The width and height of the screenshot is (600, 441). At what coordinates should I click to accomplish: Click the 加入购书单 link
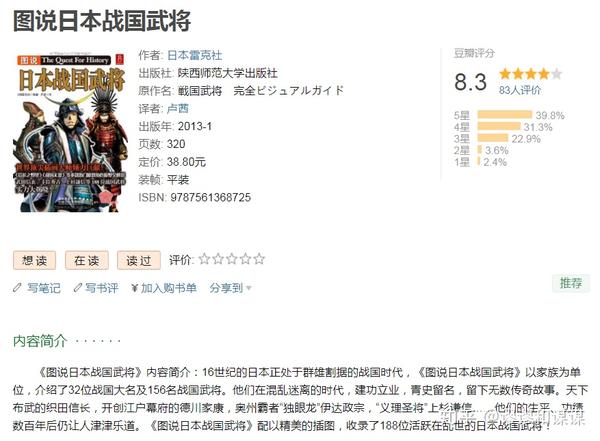[x=169, y=288]
